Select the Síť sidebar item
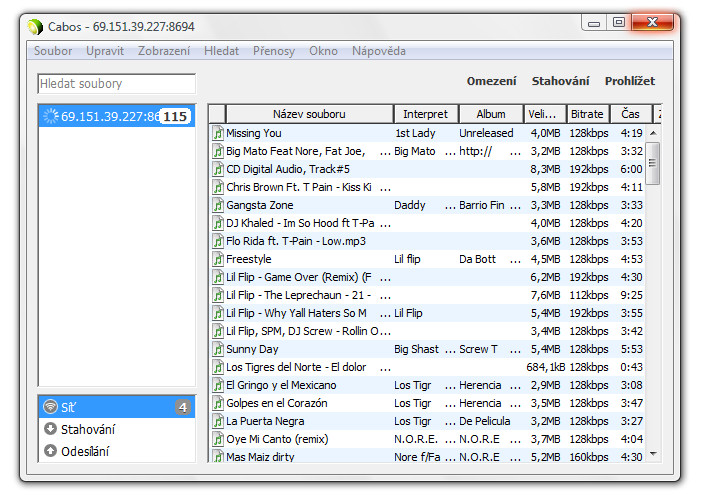The width and height of the screenshot is (703, 497). pos(117,407)
